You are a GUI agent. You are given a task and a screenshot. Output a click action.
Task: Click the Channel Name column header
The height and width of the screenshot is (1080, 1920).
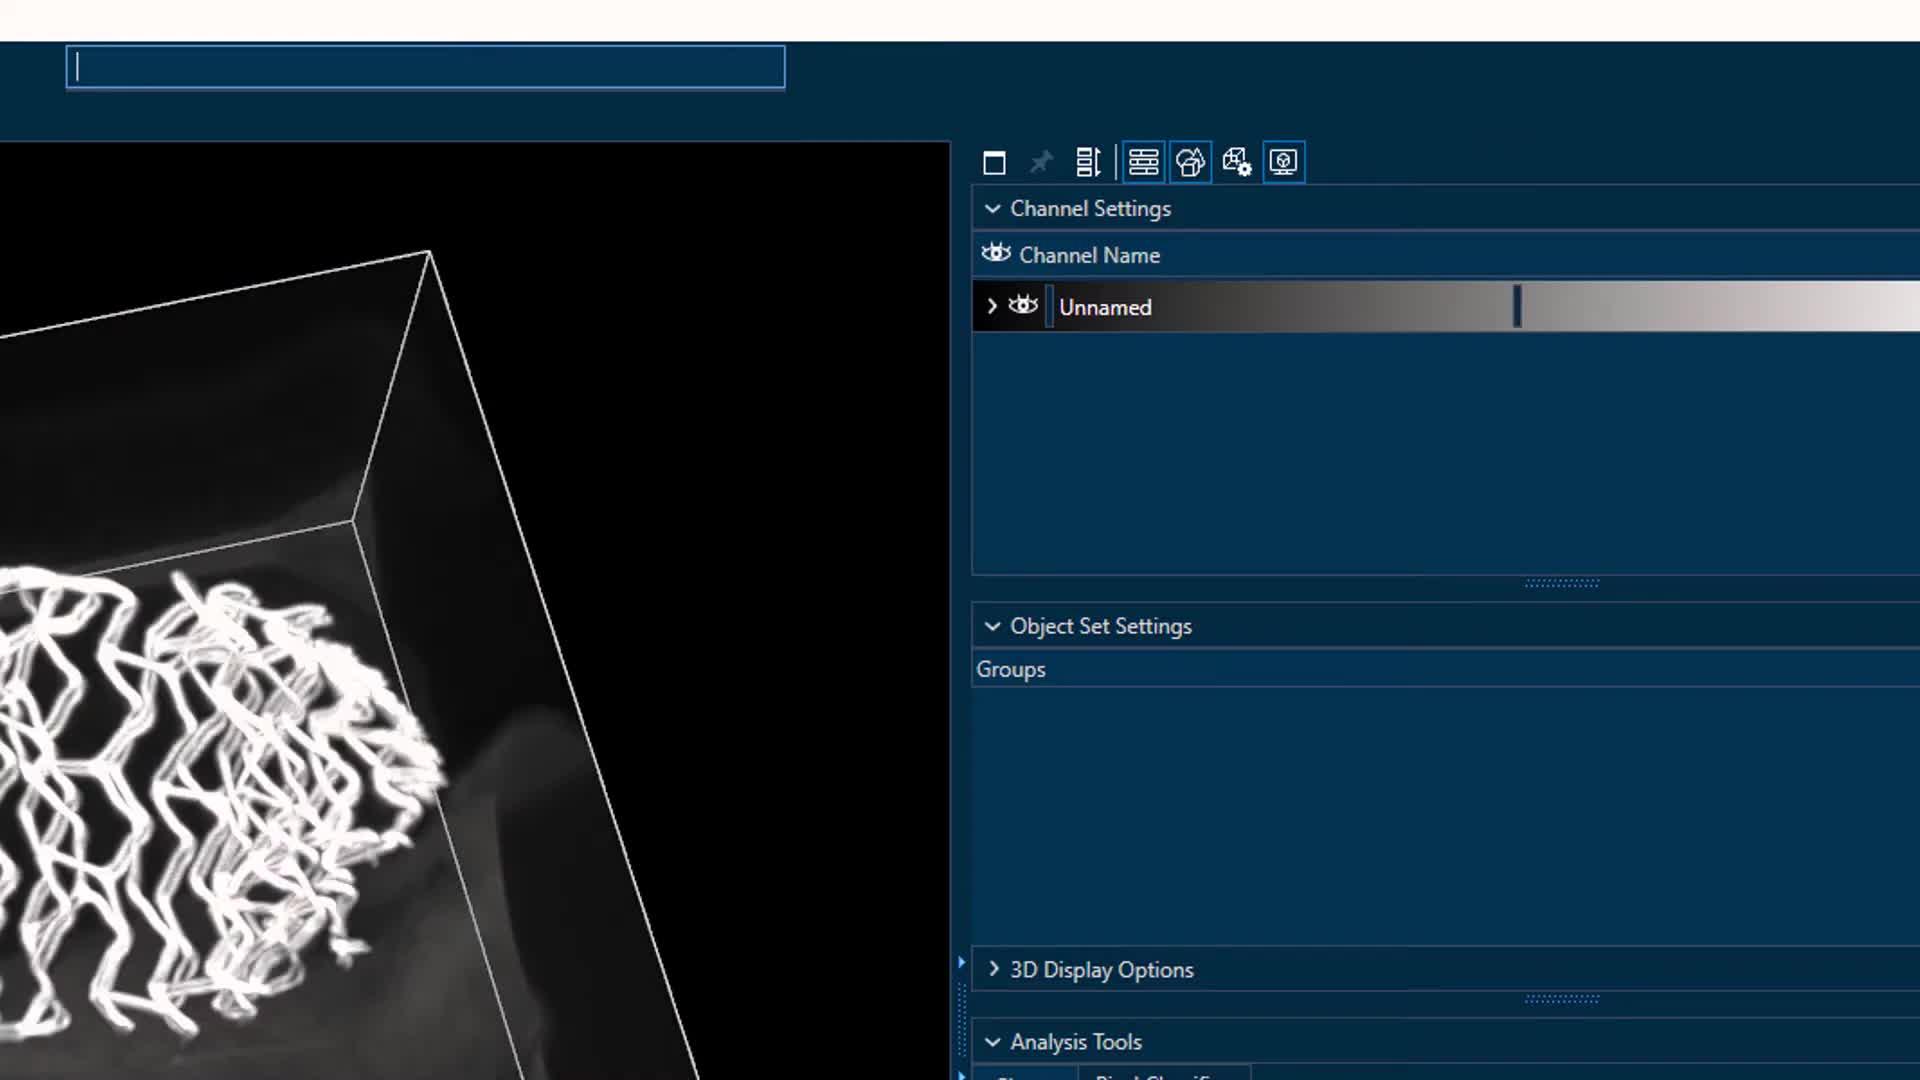click(x=1089, y=256)
